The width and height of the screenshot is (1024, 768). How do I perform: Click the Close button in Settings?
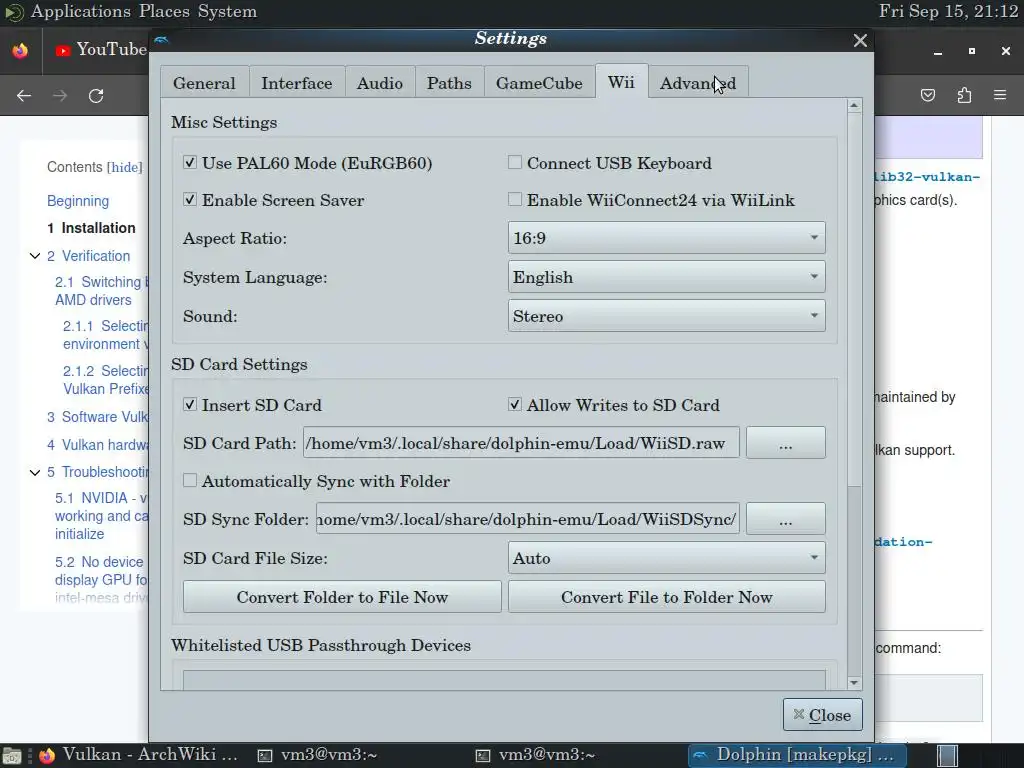822,714
